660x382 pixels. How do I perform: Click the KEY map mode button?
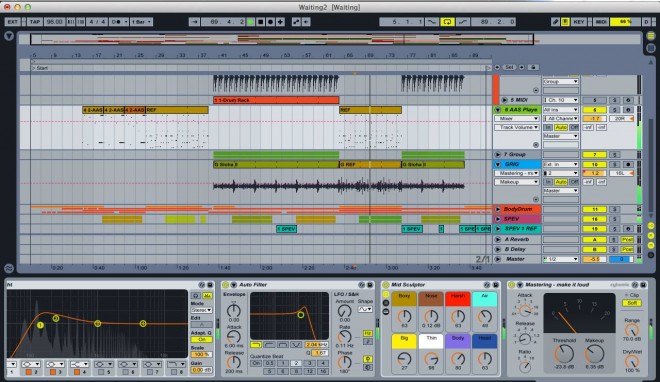(579, 22)
